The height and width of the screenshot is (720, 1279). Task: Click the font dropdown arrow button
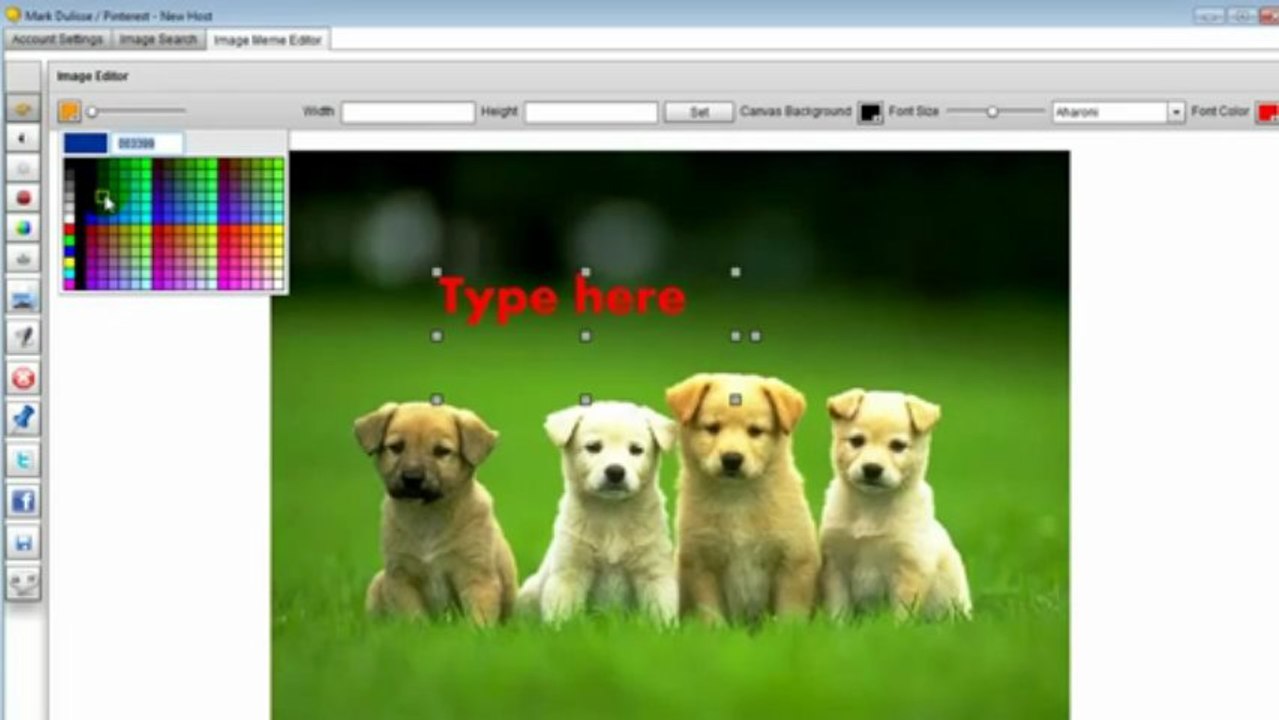(x=1176, y=112)
